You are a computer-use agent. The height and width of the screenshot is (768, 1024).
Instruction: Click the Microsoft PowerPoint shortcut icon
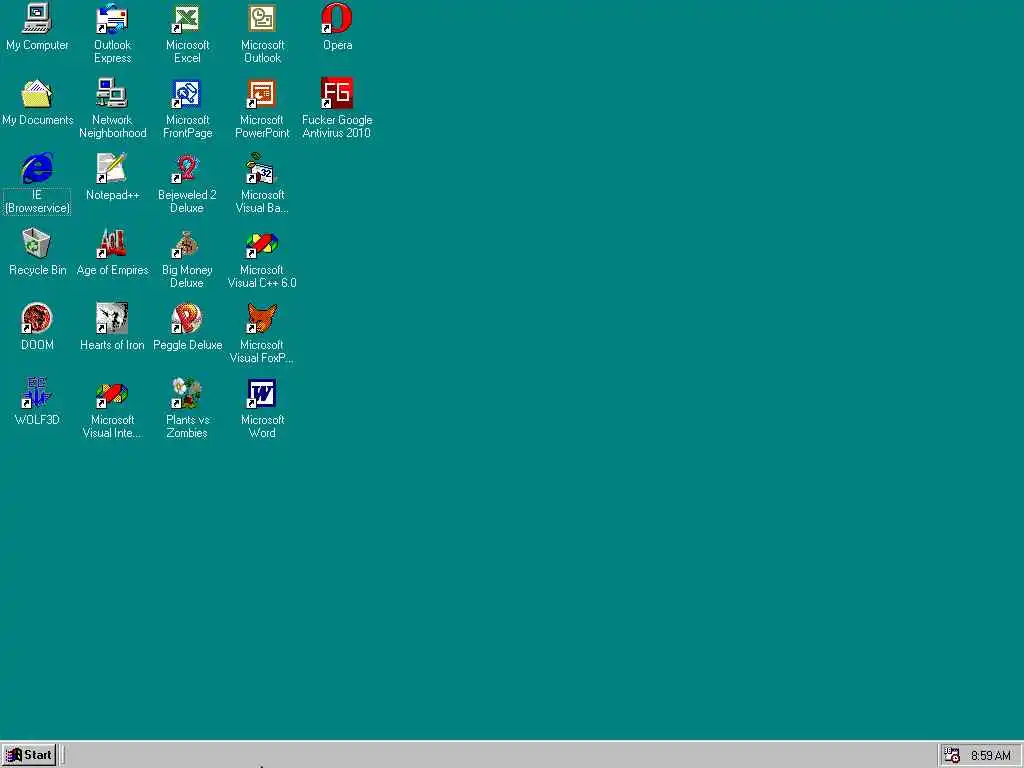(x=262, y=93)
